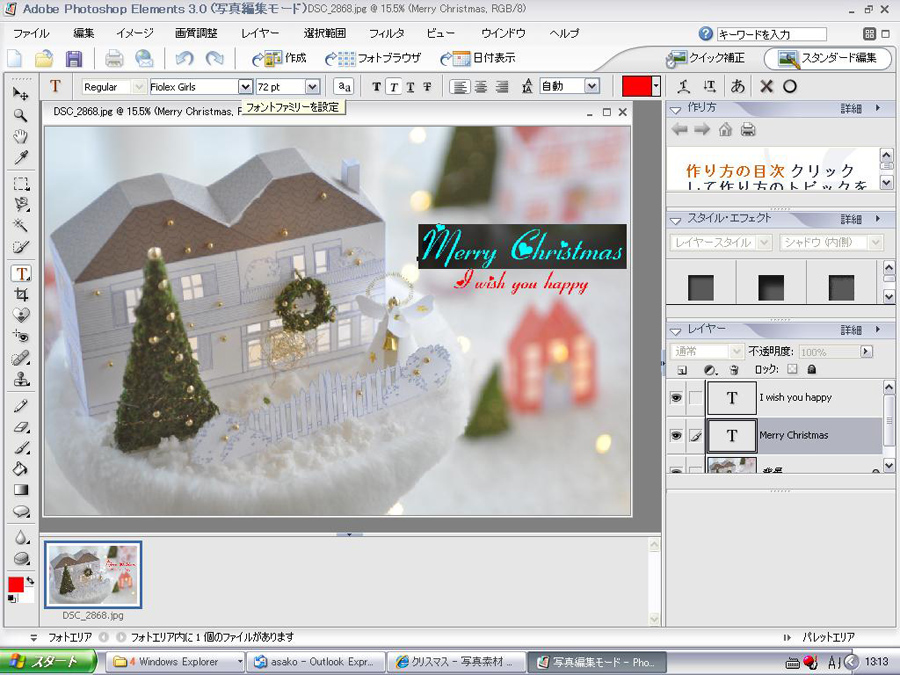The width and height of the screenshot is (900, 675).
Task: Toggle faux bold text style
Action: click(x=377, y=87)
